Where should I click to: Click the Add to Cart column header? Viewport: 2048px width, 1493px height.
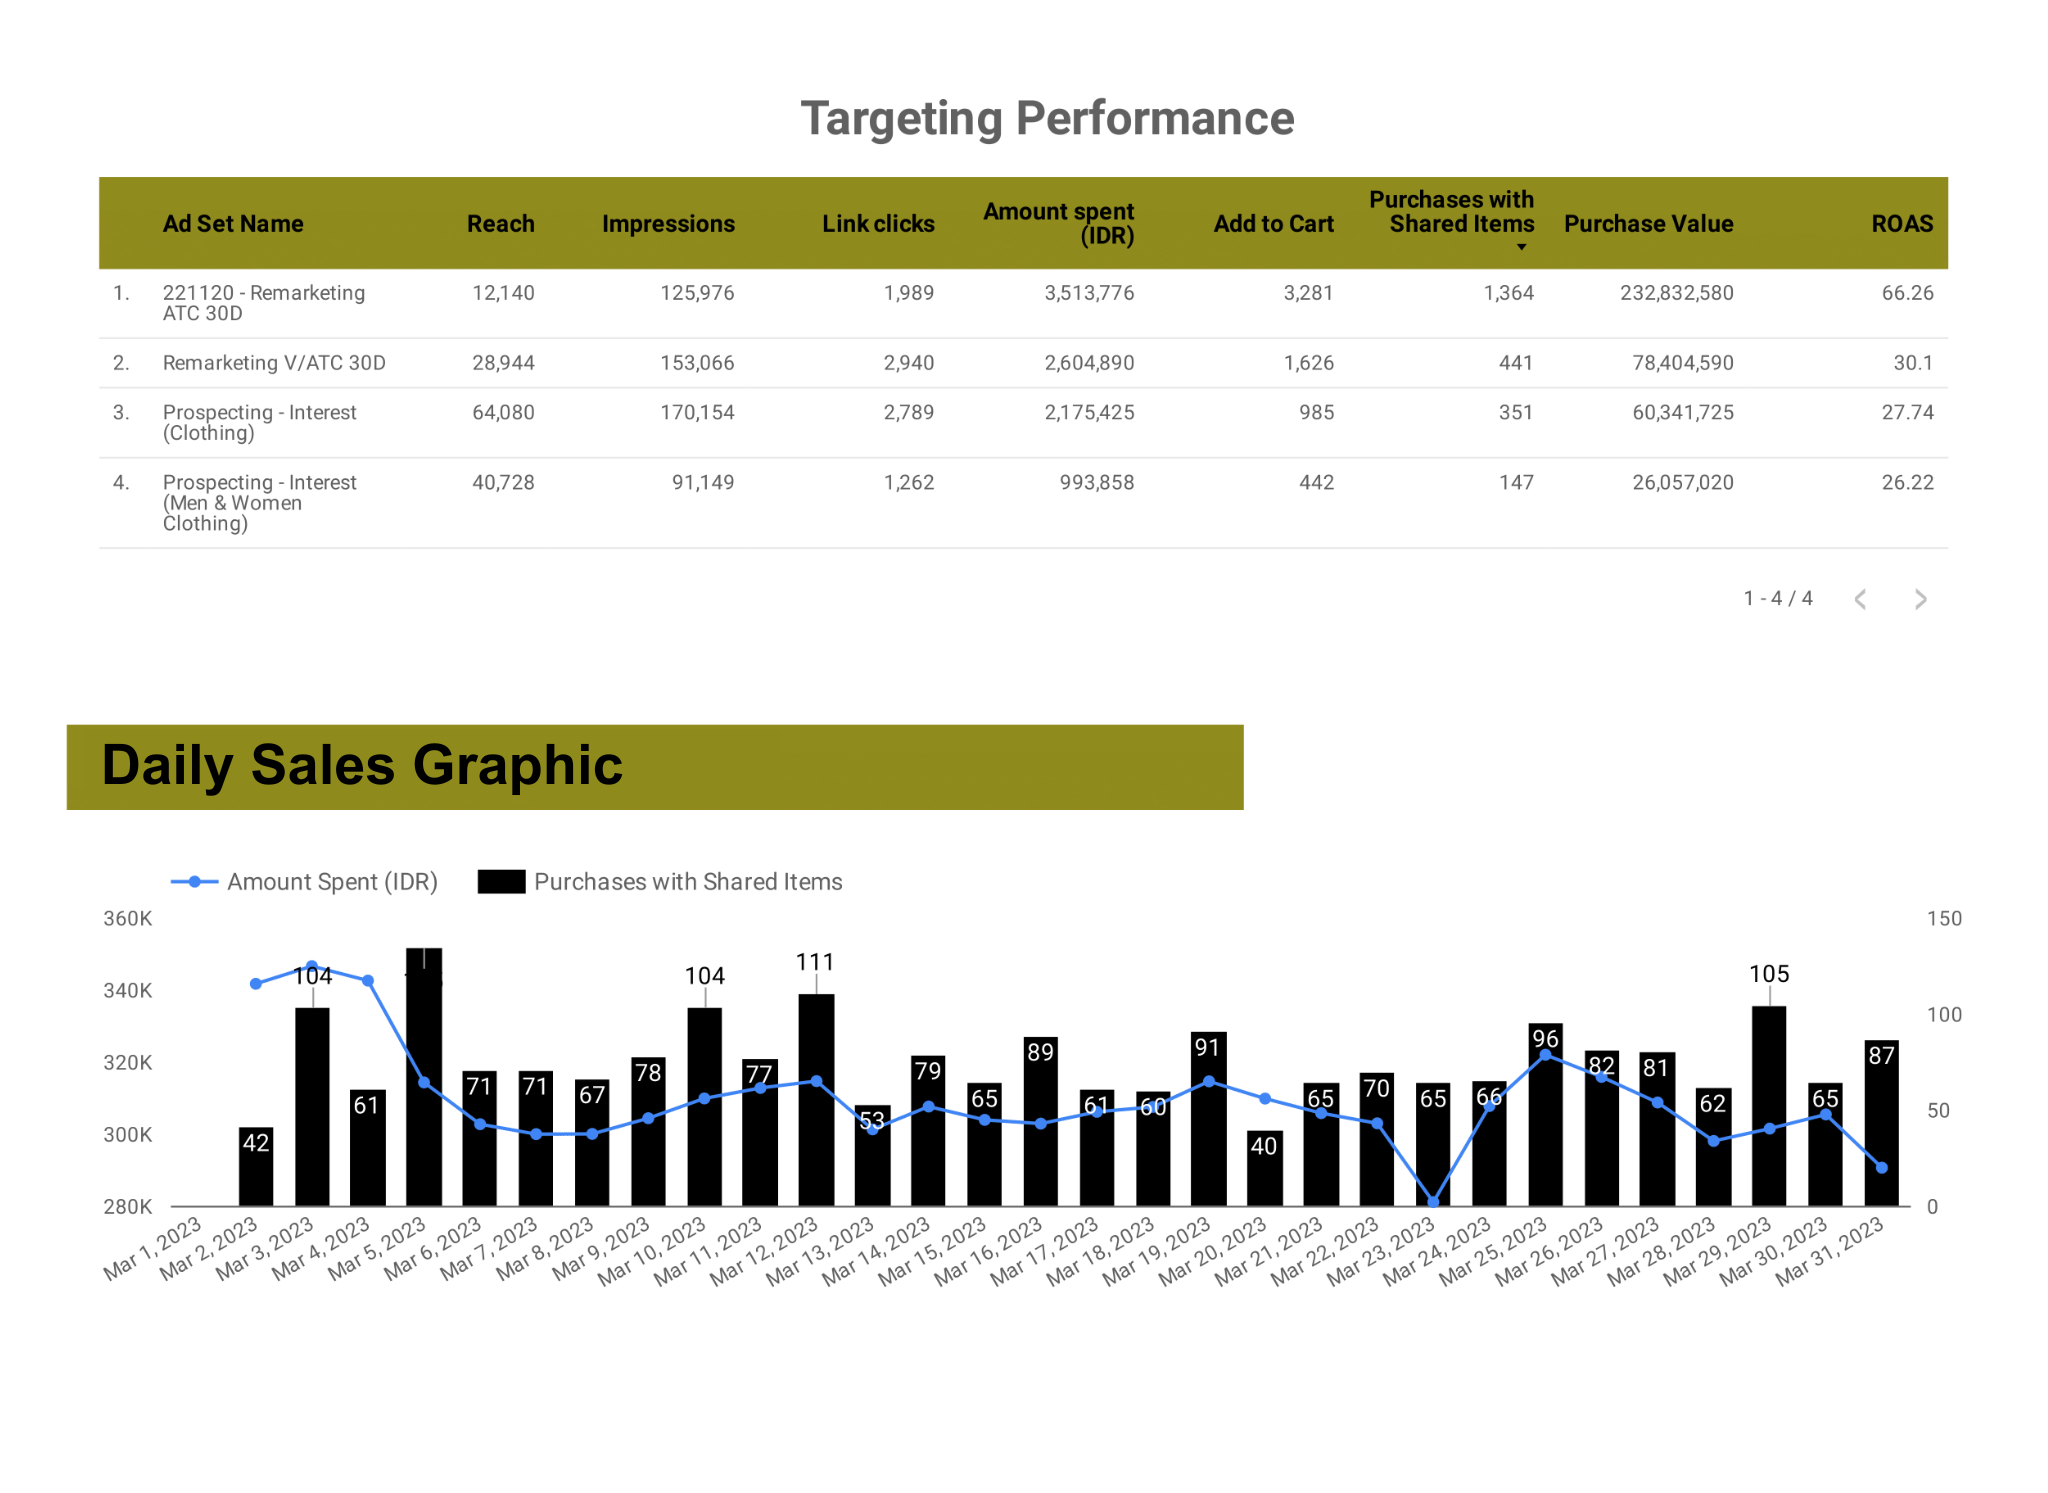tap(1273, 224)
